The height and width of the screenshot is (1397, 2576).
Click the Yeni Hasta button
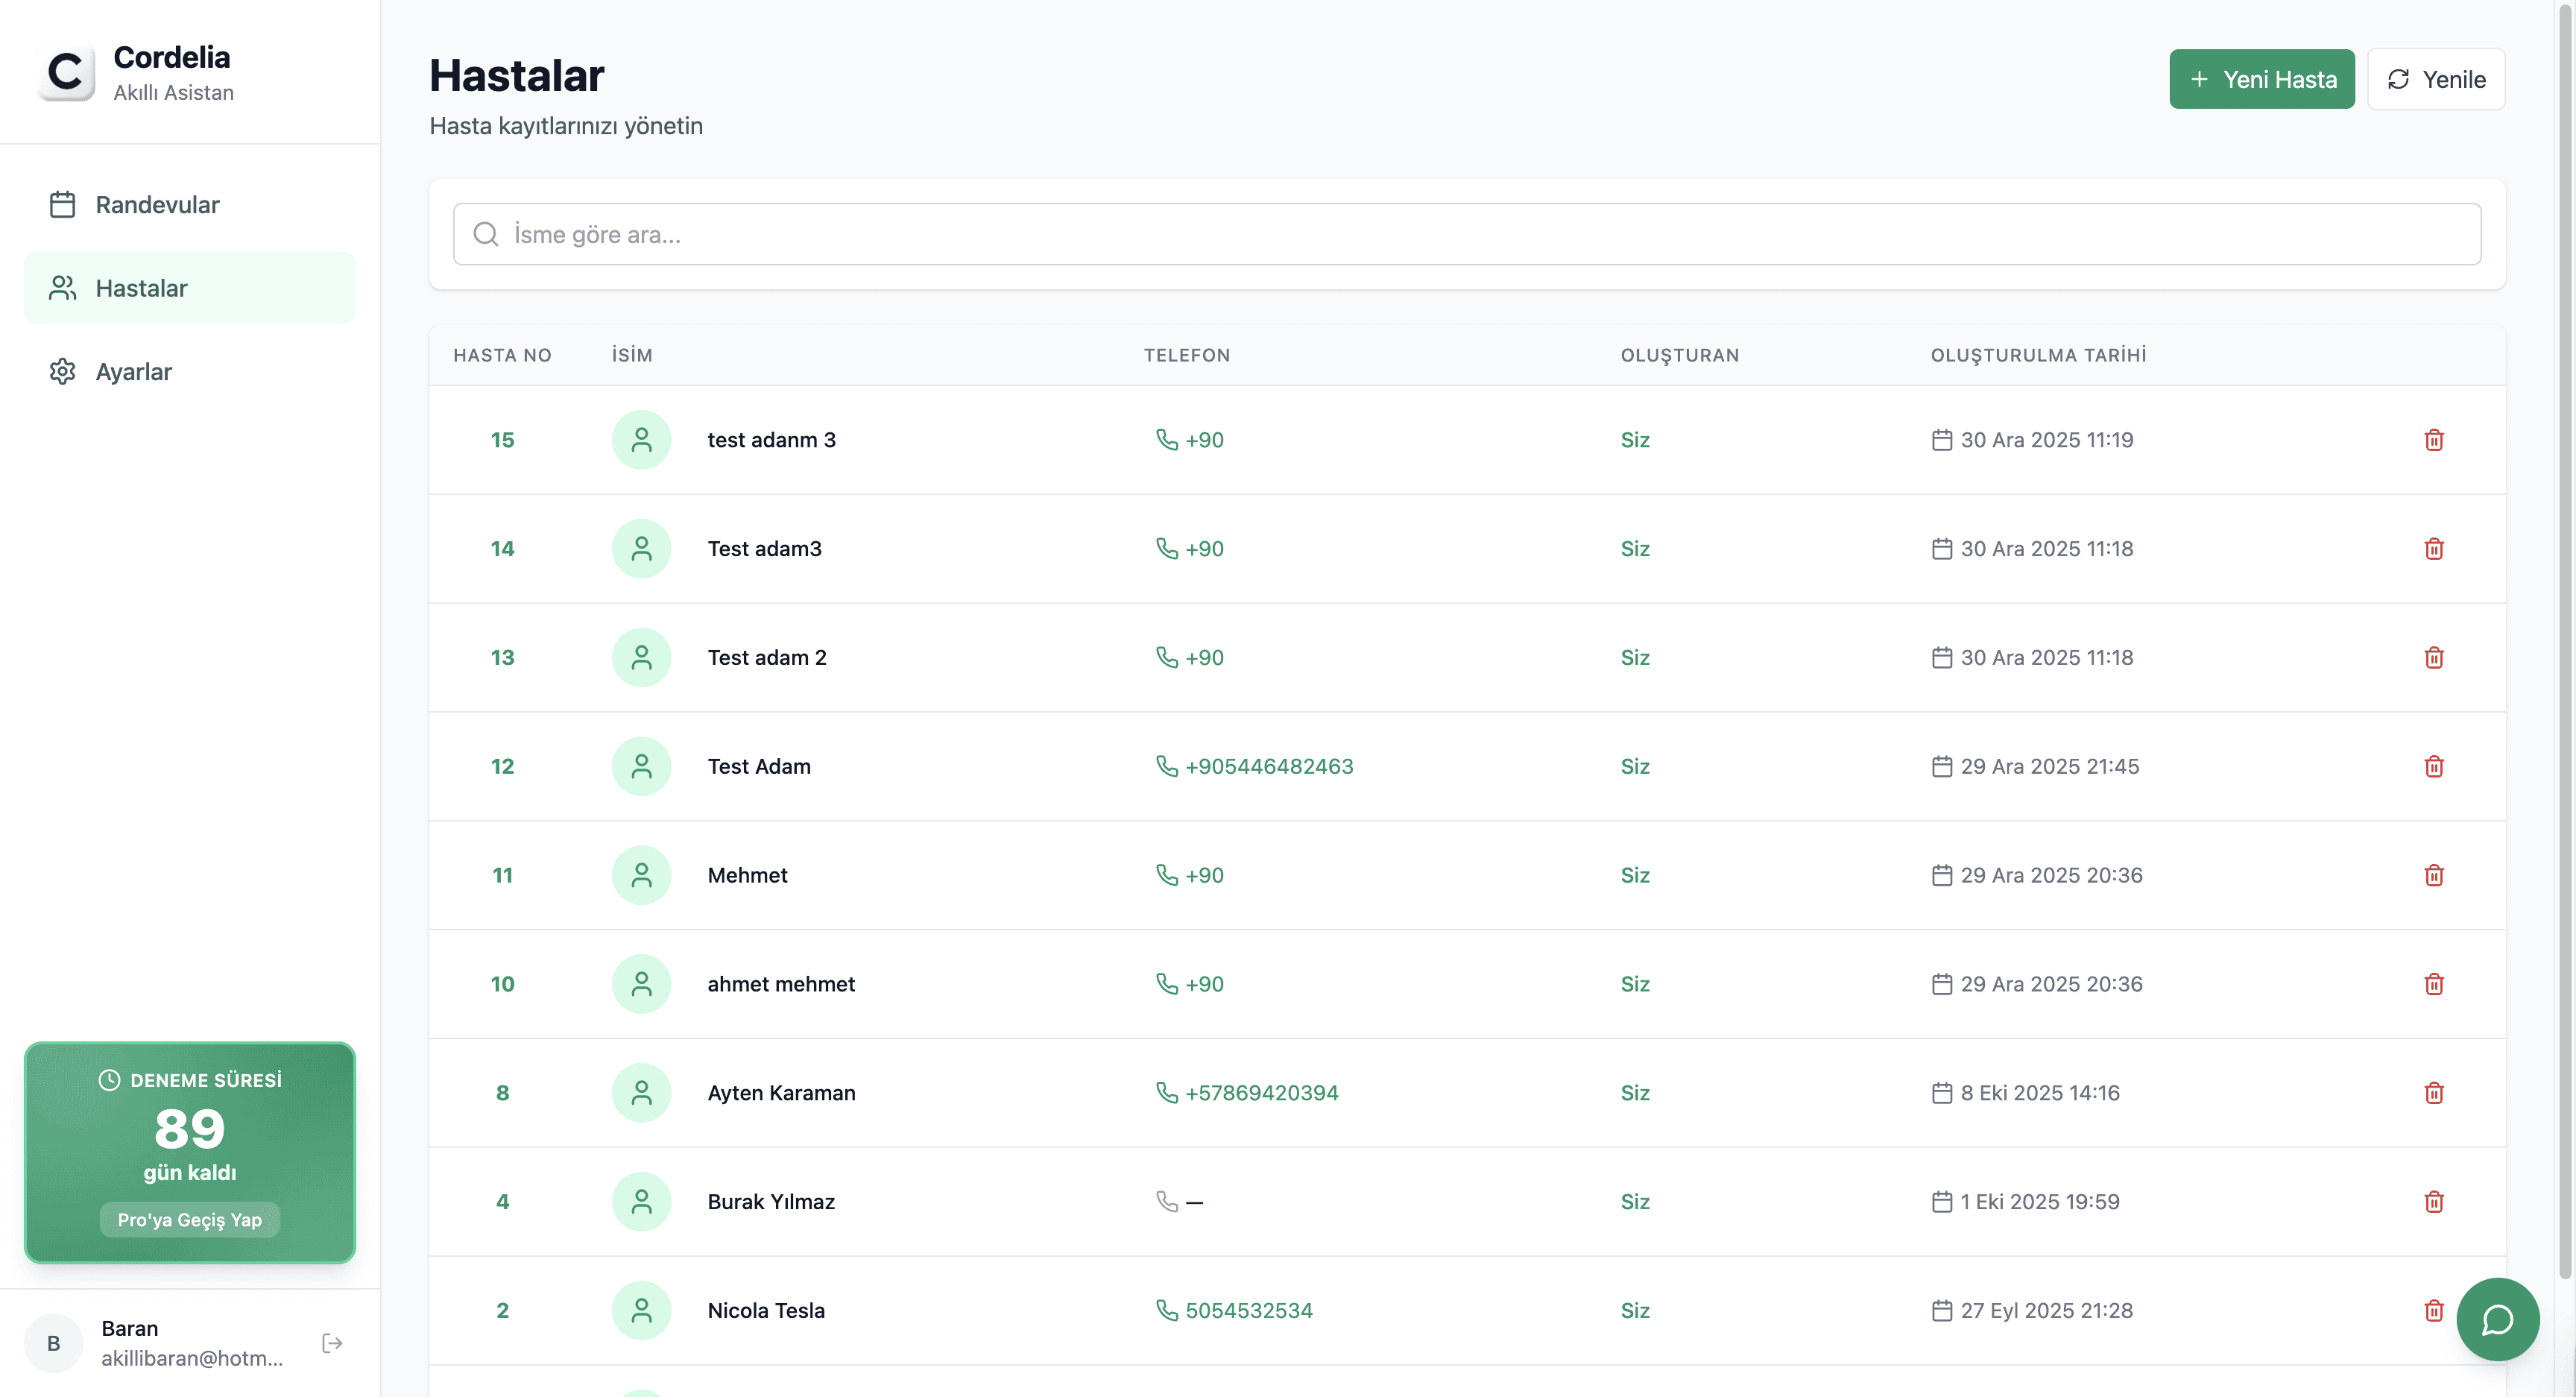(2261, 79)
